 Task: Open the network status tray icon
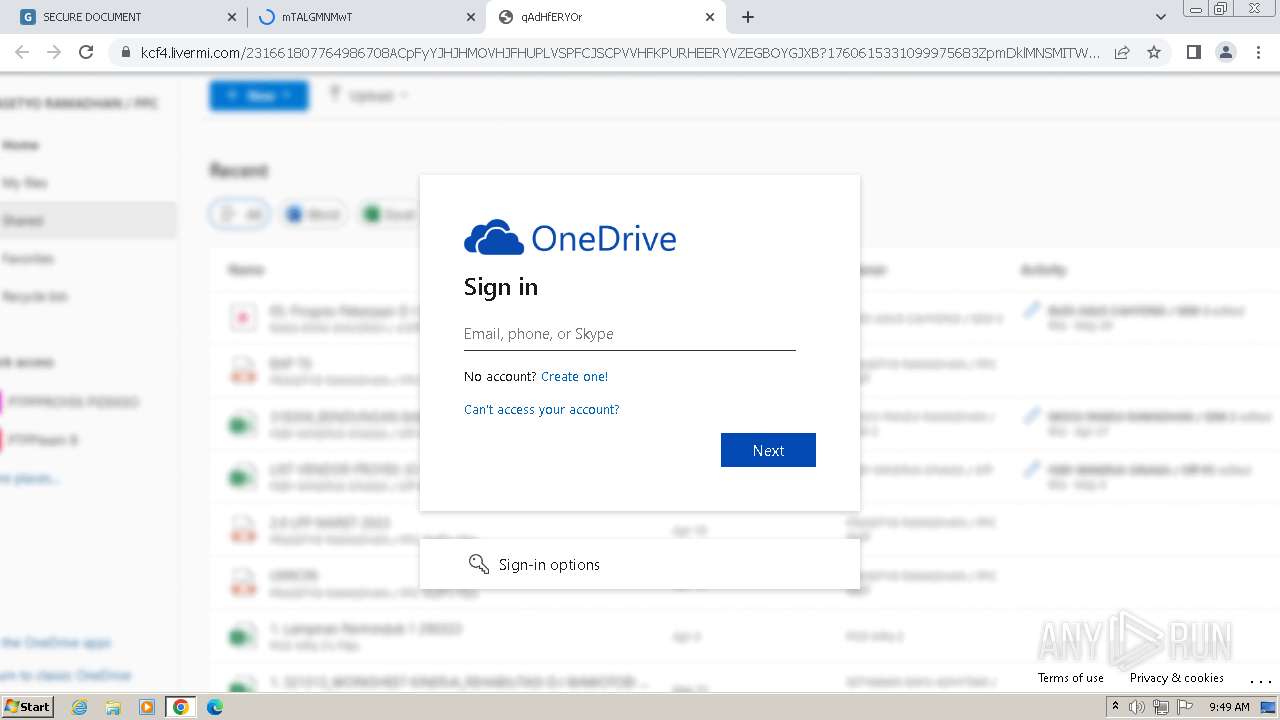point(1161,707)
